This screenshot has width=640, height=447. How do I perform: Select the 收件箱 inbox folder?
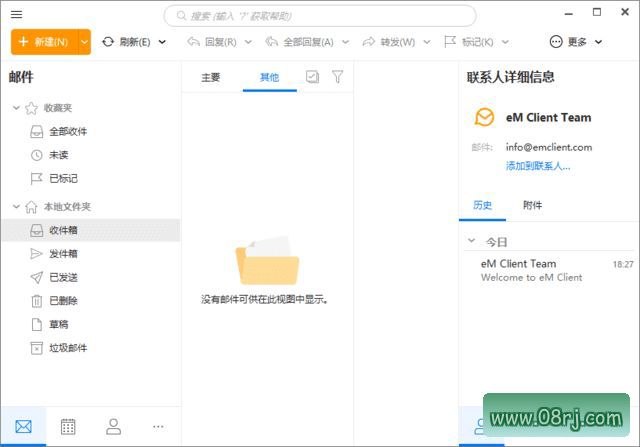tap(91, 230)
